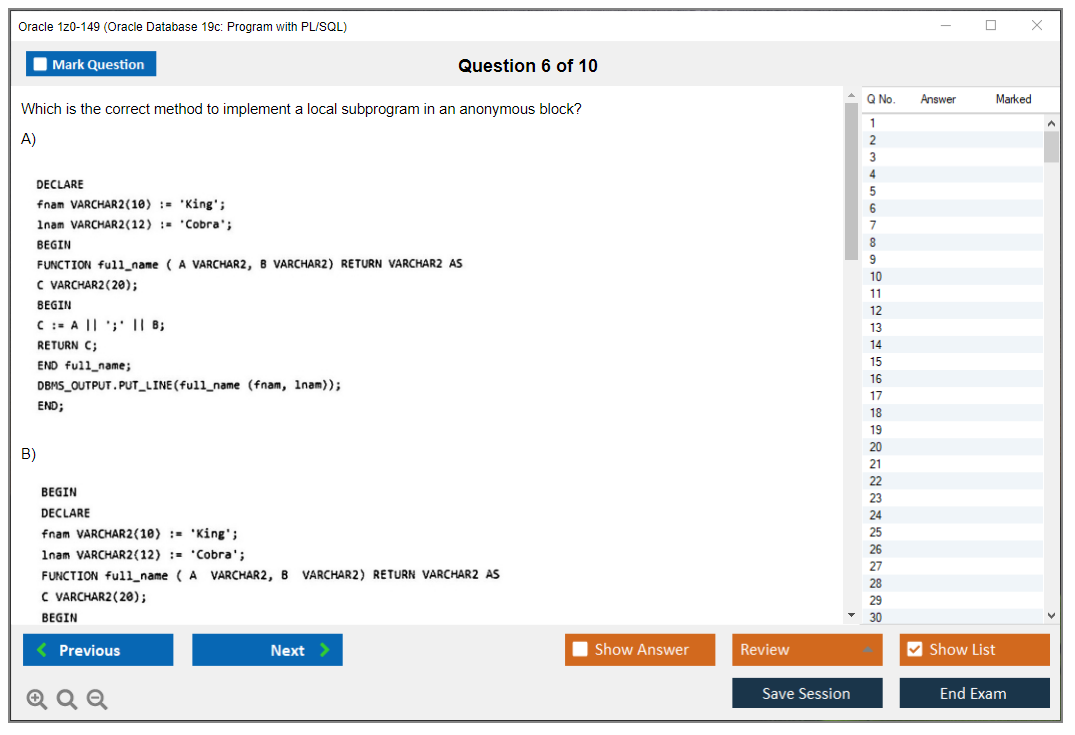Click the End Exam button
The height and width of the screenshot is (735, 1075).
(x=974, y=693)
